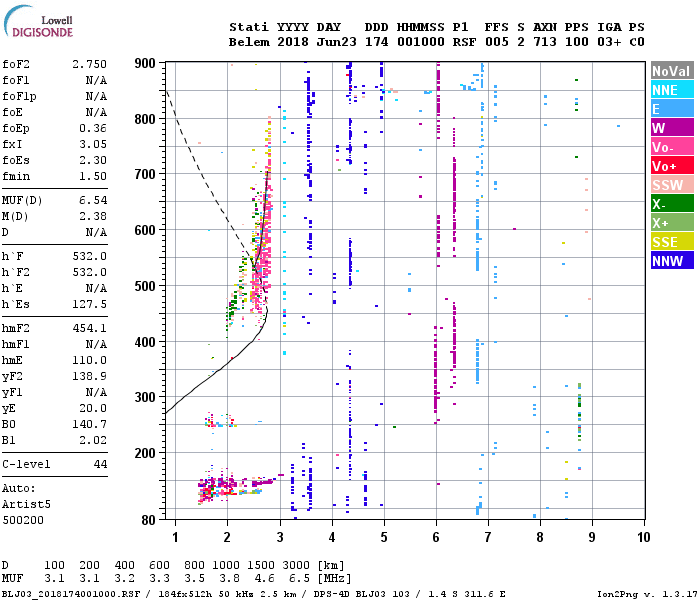Click the hmF2 value 454.1

(x=90, y=328)
